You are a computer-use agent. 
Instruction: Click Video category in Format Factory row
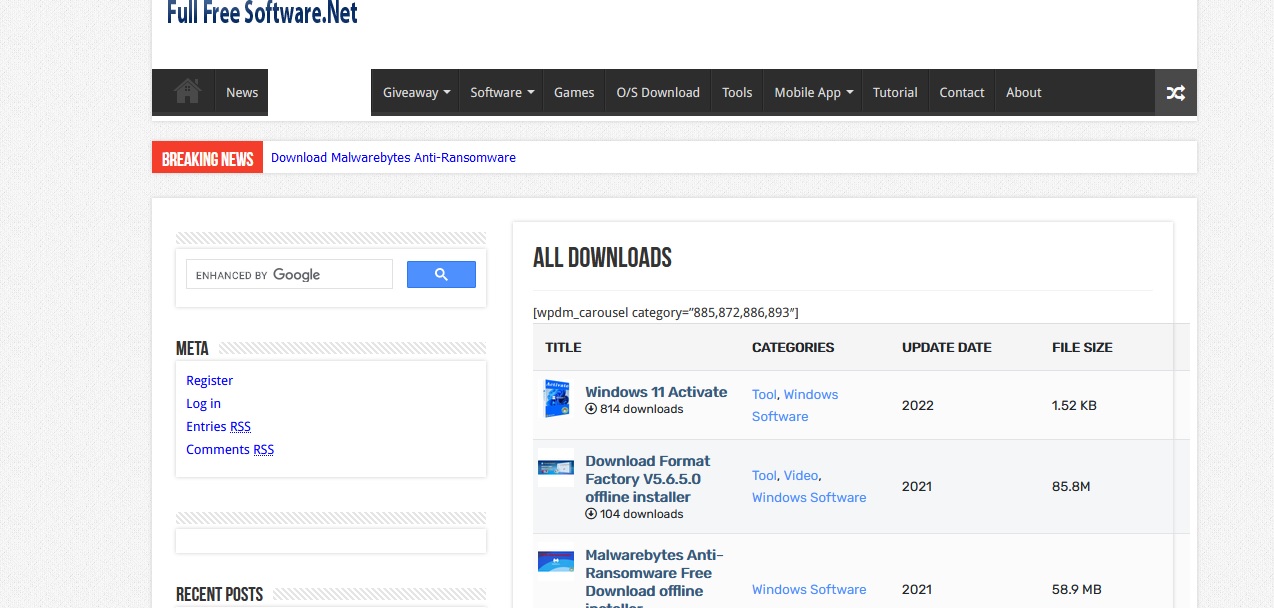(x=801, y=475)
